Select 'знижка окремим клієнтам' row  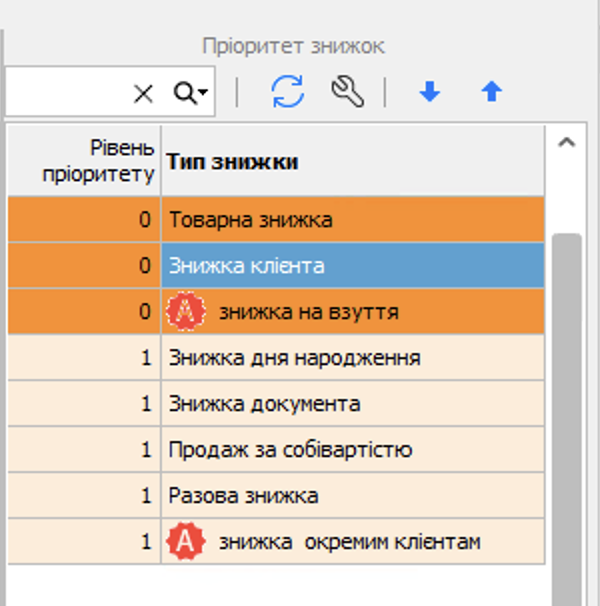point(276,541)
